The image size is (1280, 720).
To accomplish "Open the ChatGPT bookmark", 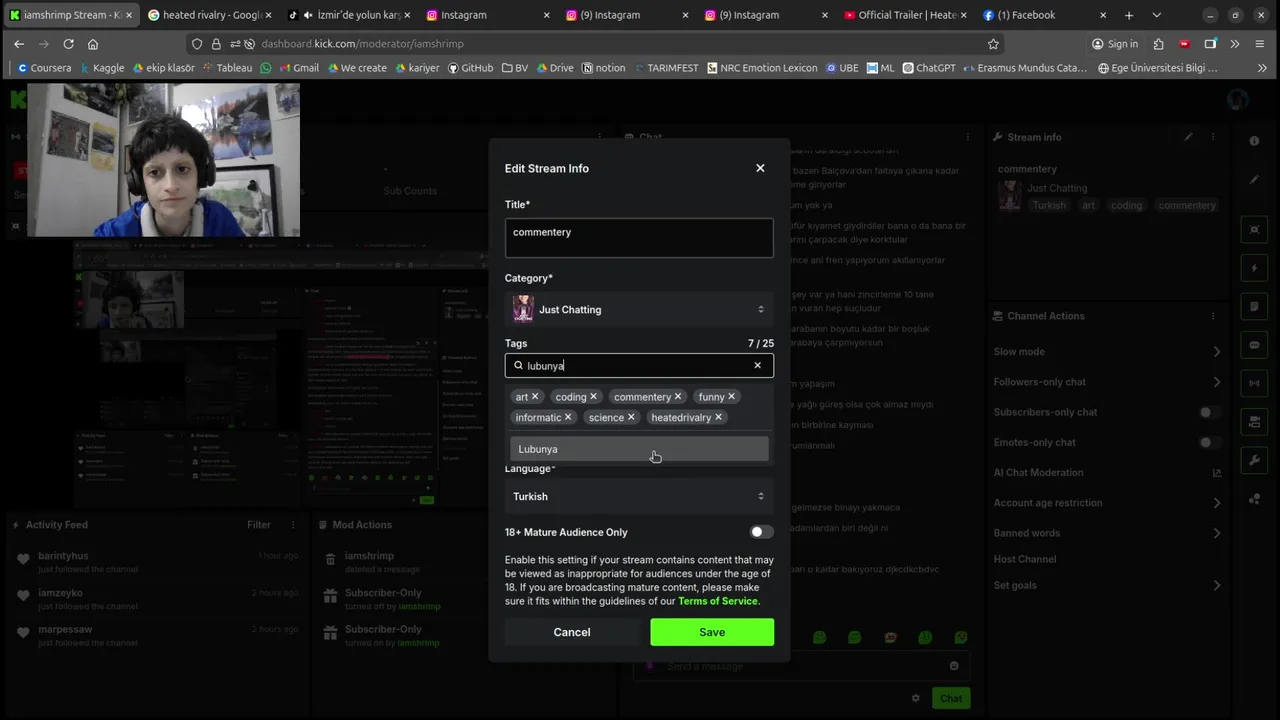I will pyautogui.click(x=929, y=68).
